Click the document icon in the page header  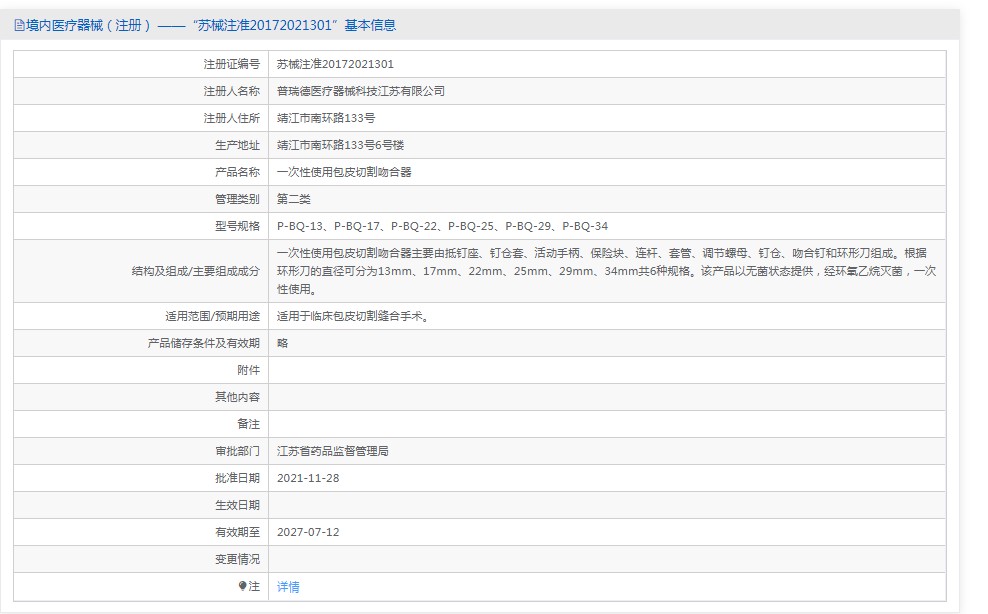19,26
